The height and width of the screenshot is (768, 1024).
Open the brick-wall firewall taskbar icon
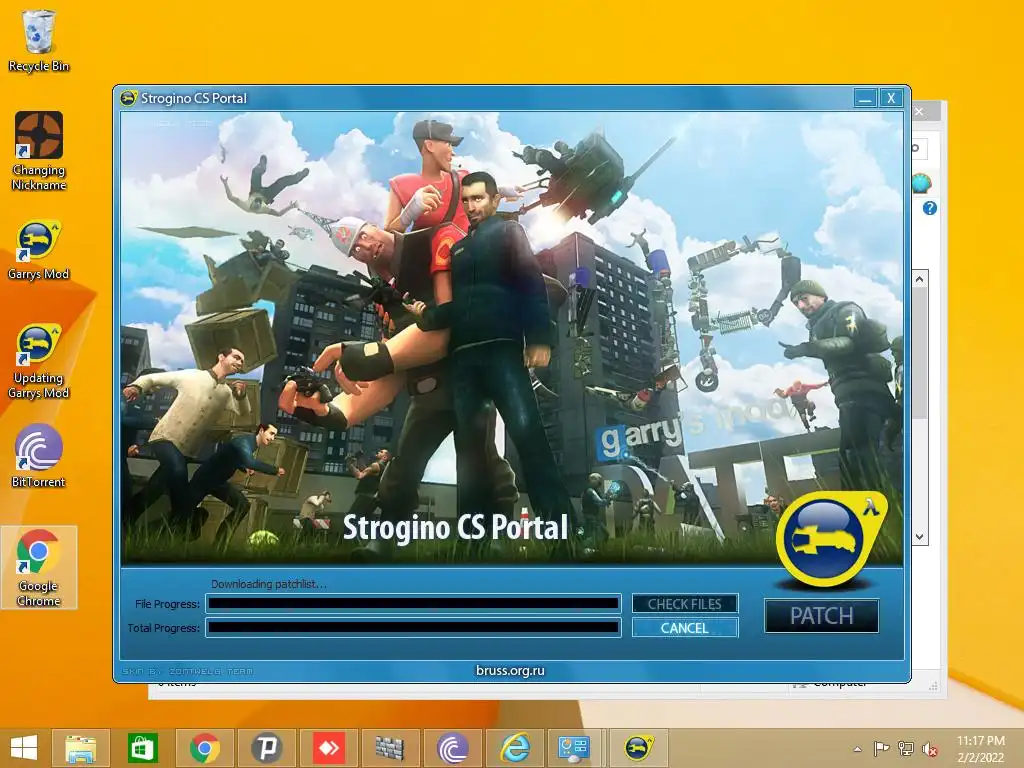click(390, 748)
